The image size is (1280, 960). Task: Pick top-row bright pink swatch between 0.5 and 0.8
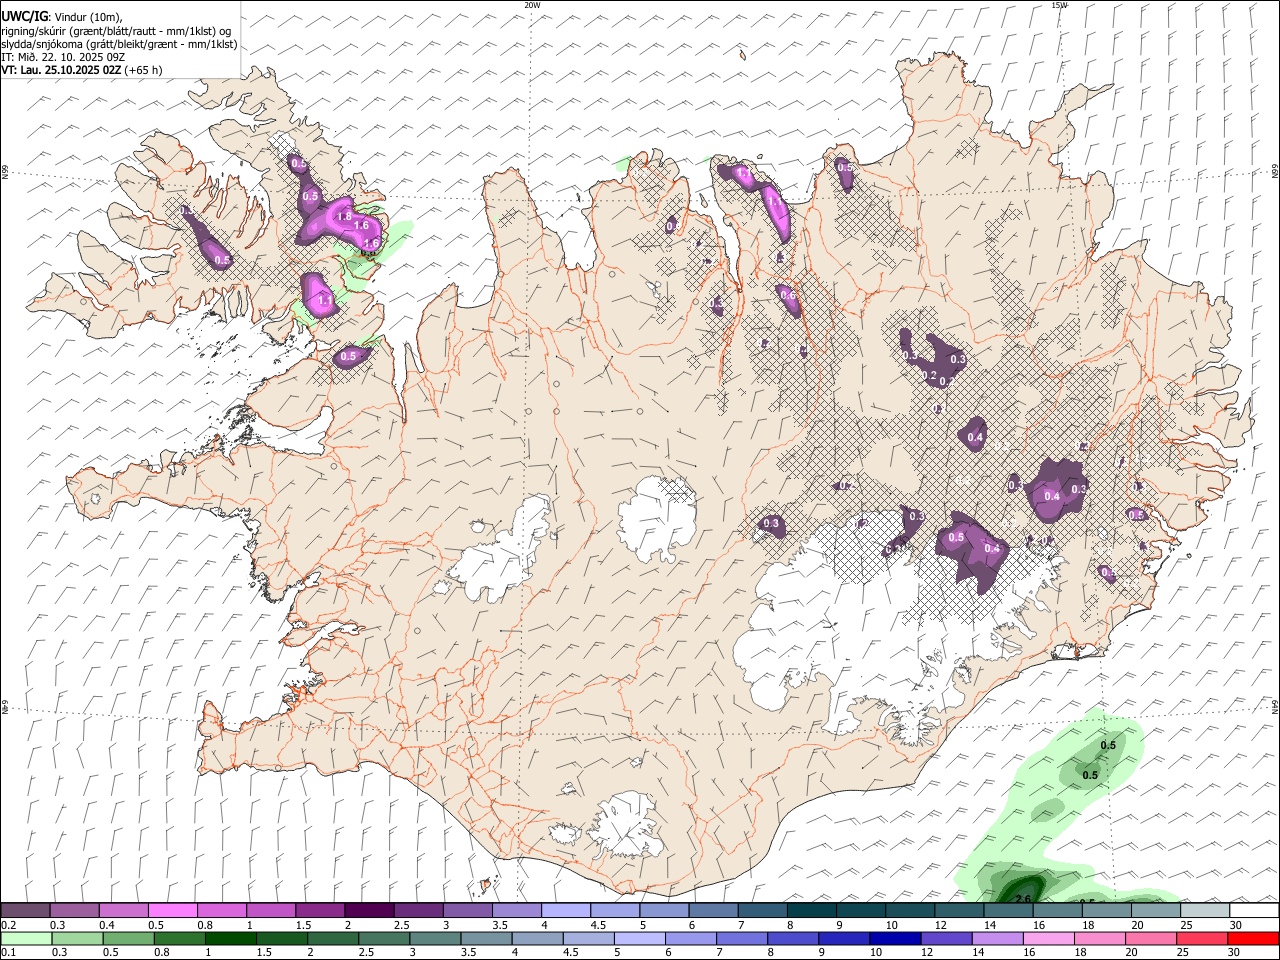click(172, 910)
